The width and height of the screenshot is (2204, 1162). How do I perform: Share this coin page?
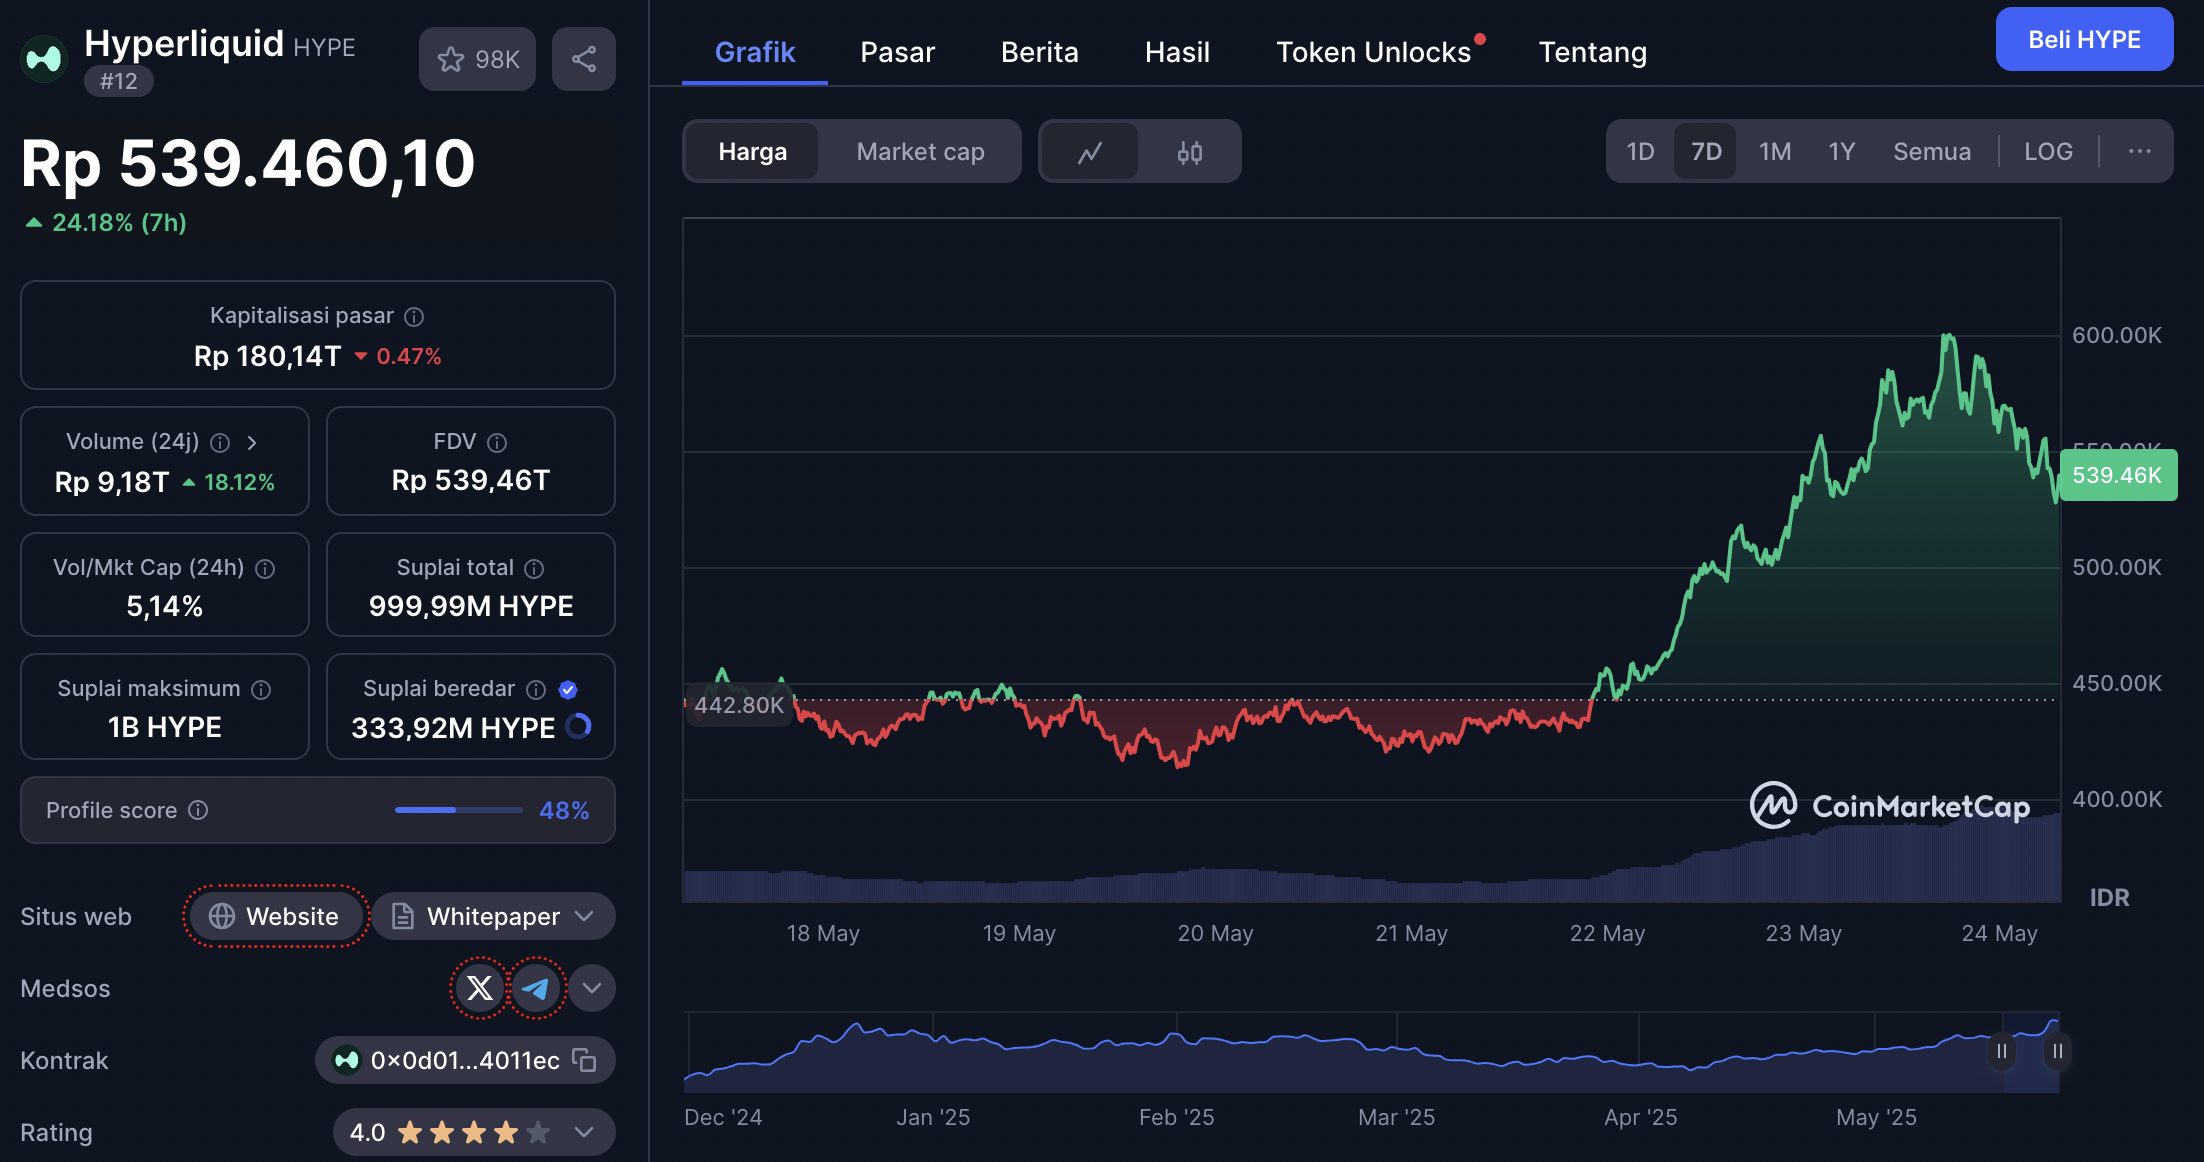point(584,59)
